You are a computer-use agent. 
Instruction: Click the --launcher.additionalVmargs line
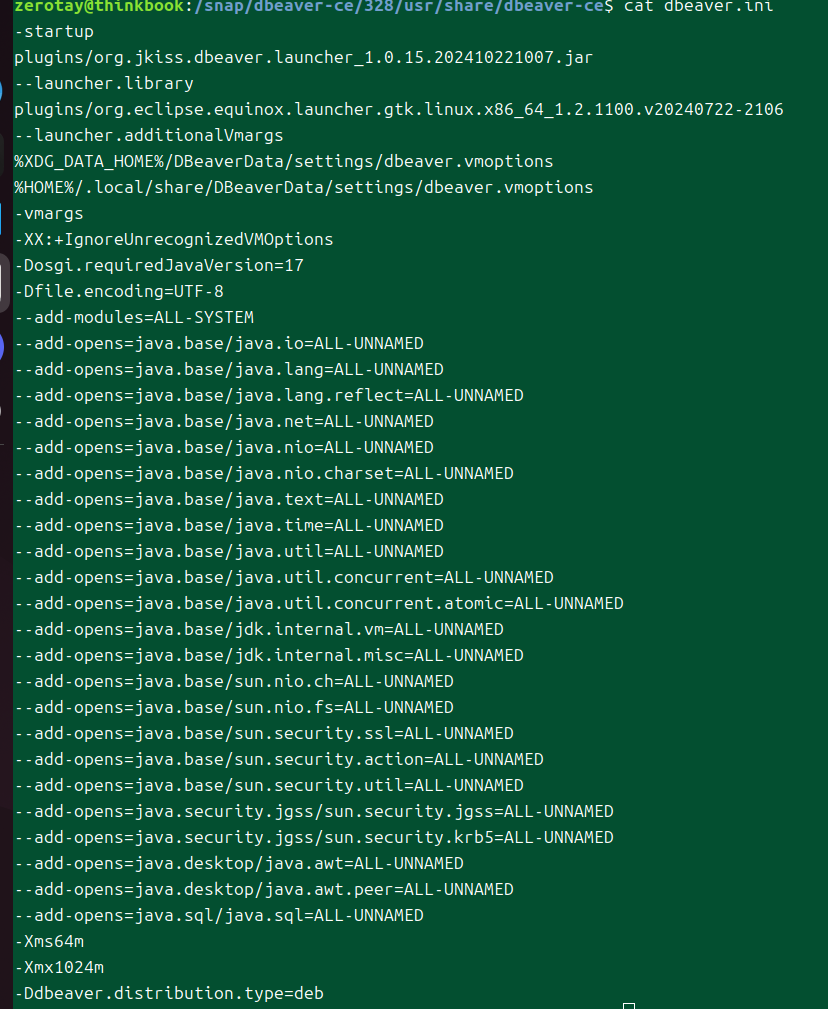click(149, 135)
